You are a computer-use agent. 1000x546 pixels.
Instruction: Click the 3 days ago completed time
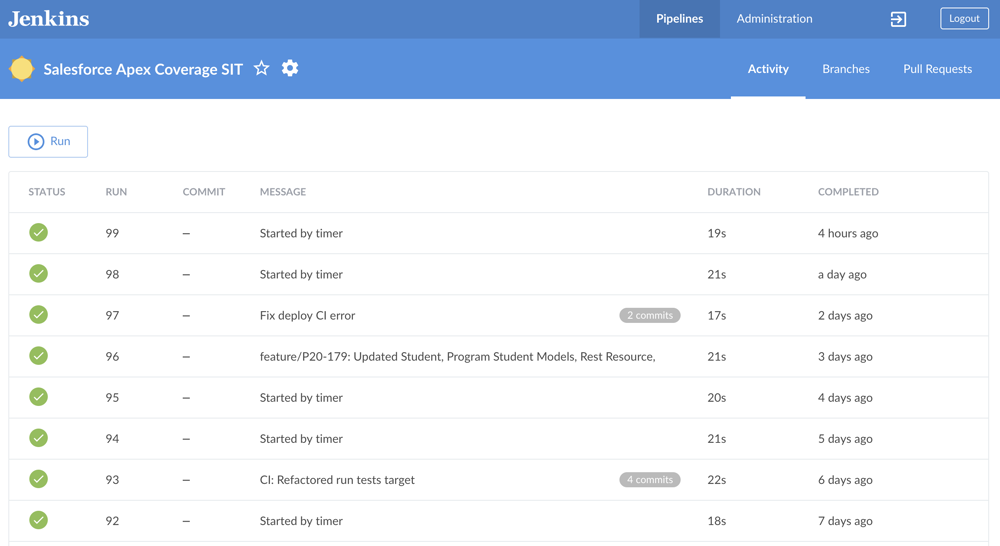click(x=845, y=357)
